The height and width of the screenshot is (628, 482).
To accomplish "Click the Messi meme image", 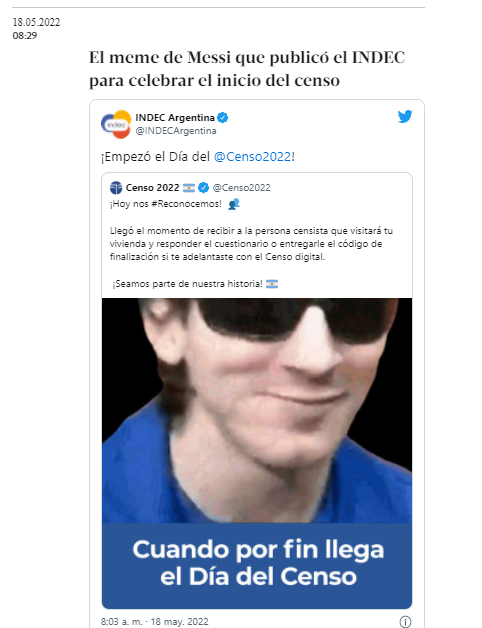I will (257, 411).
